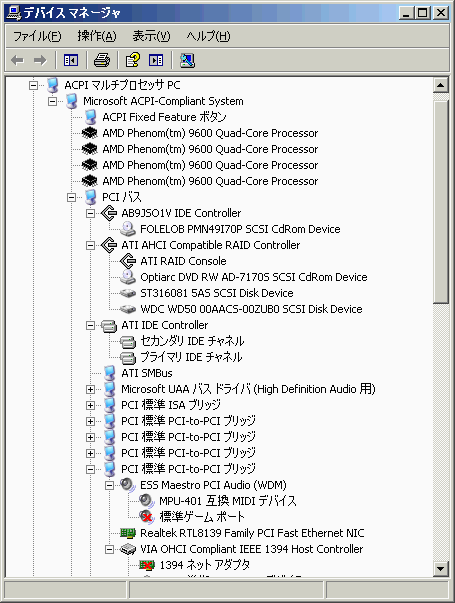The width and height of the screenshot is (455, 603).
Task: Collapse the ATI IDE Controller node
Action: coord(90,325)
